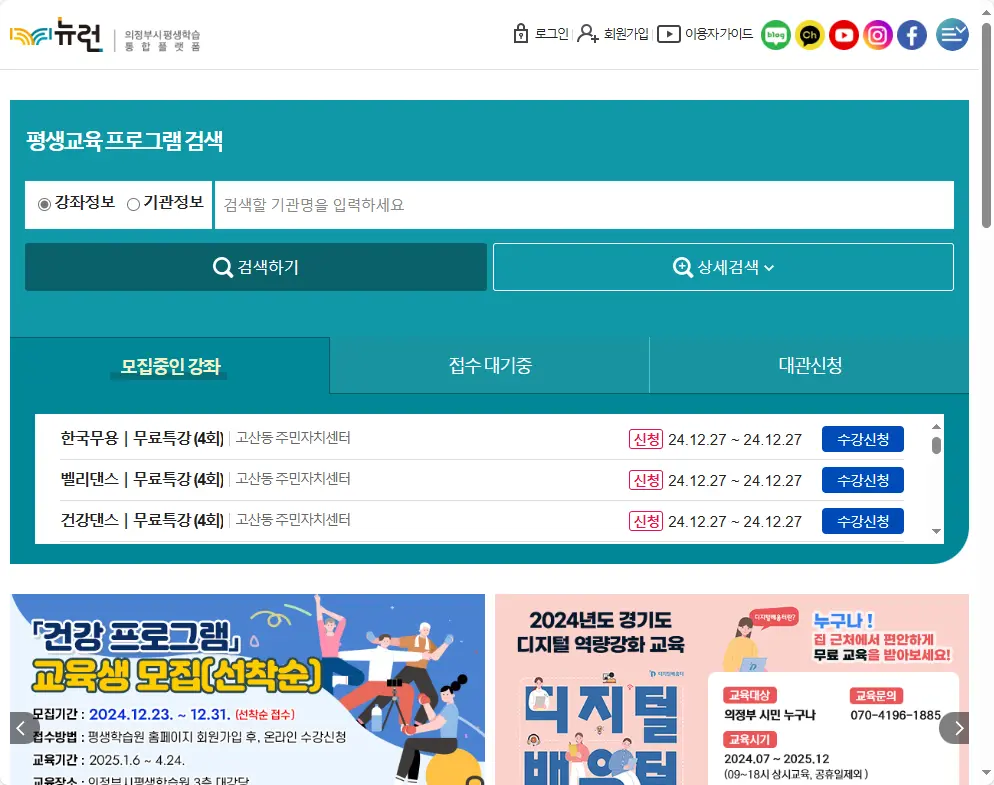Click the rightmost blue circular icon in header
This screenshot has width=994, height=785.
pyautogui.click(x=951, y=35)
